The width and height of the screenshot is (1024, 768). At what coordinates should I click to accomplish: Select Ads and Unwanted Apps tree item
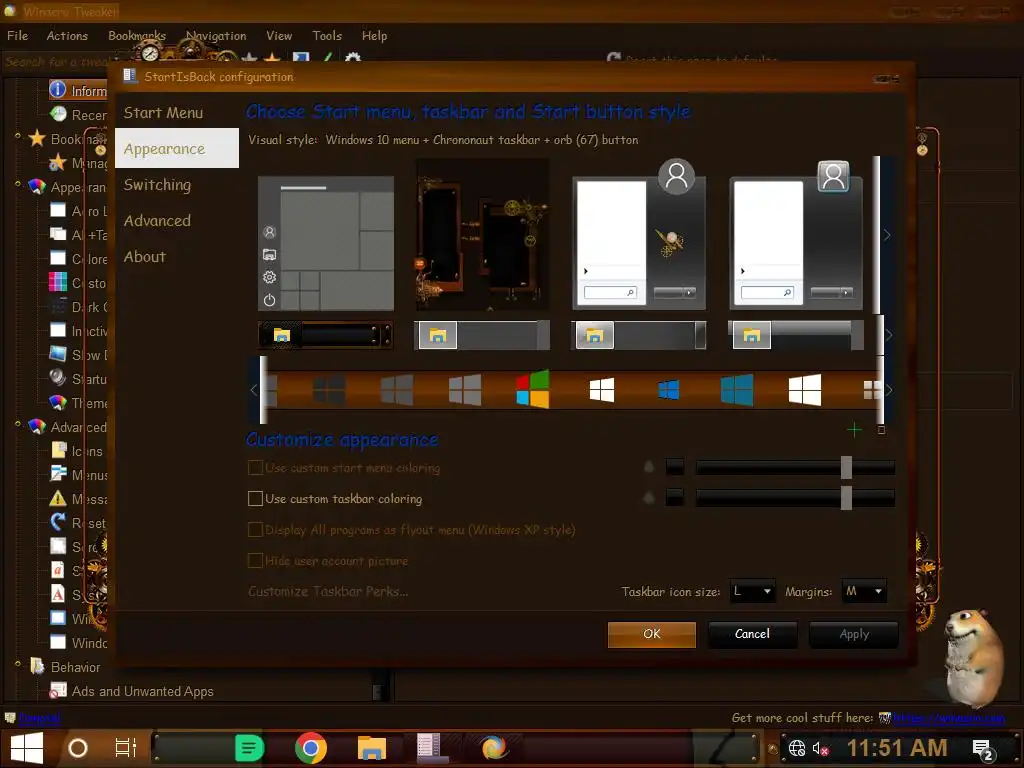click(142, 691)
